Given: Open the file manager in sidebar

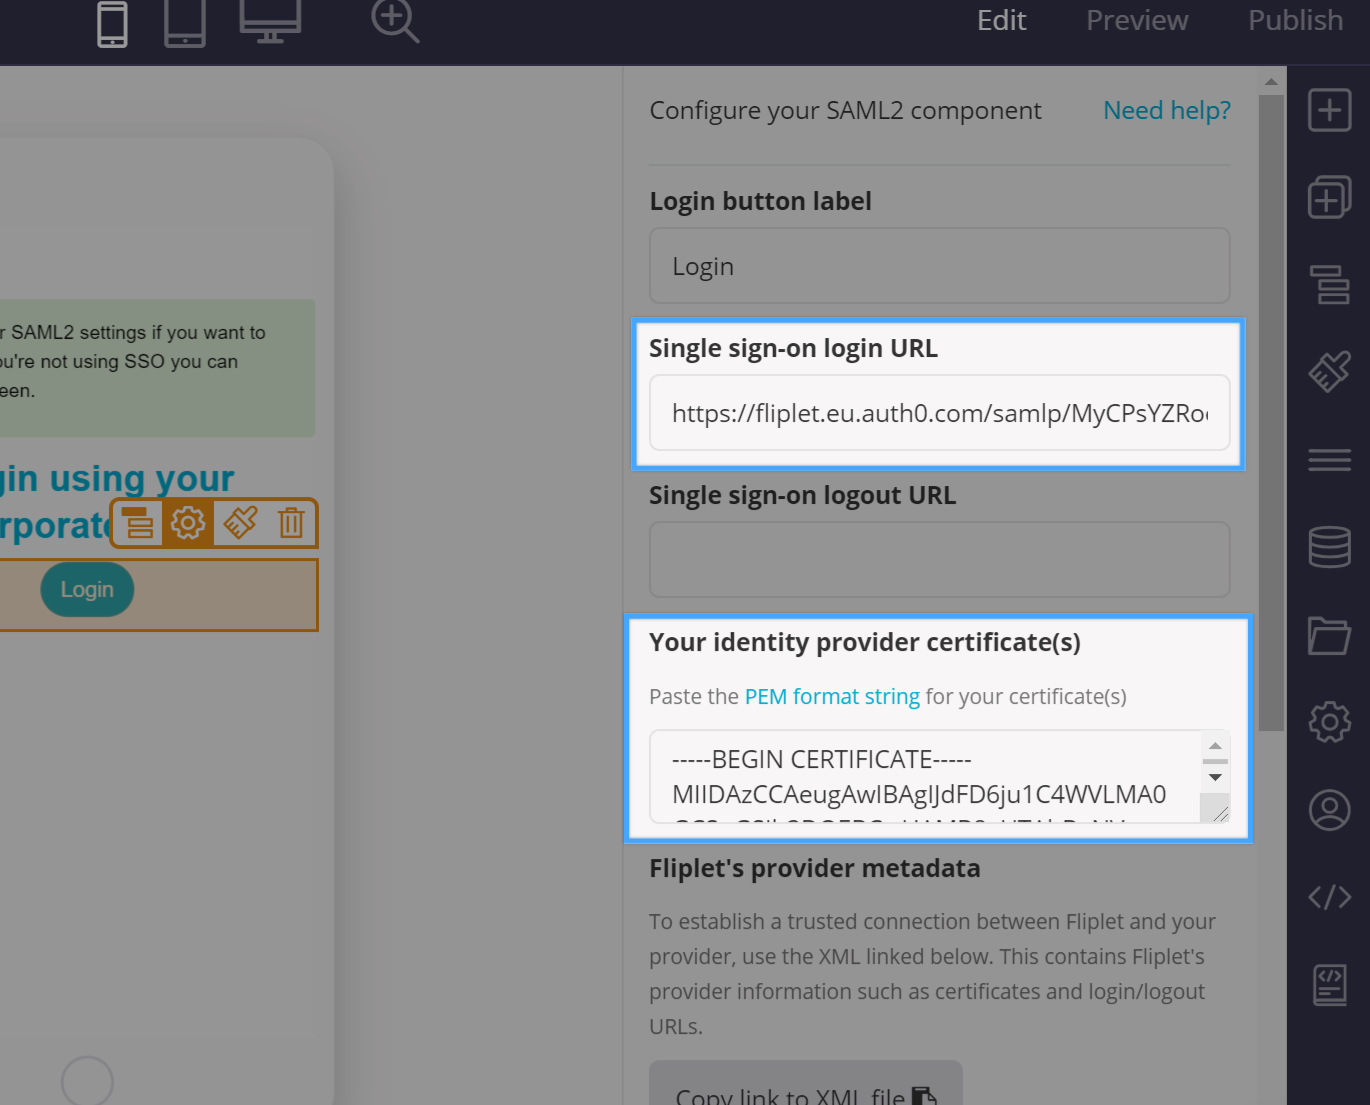Looking at the screenshot, I should coord(1329,636).
